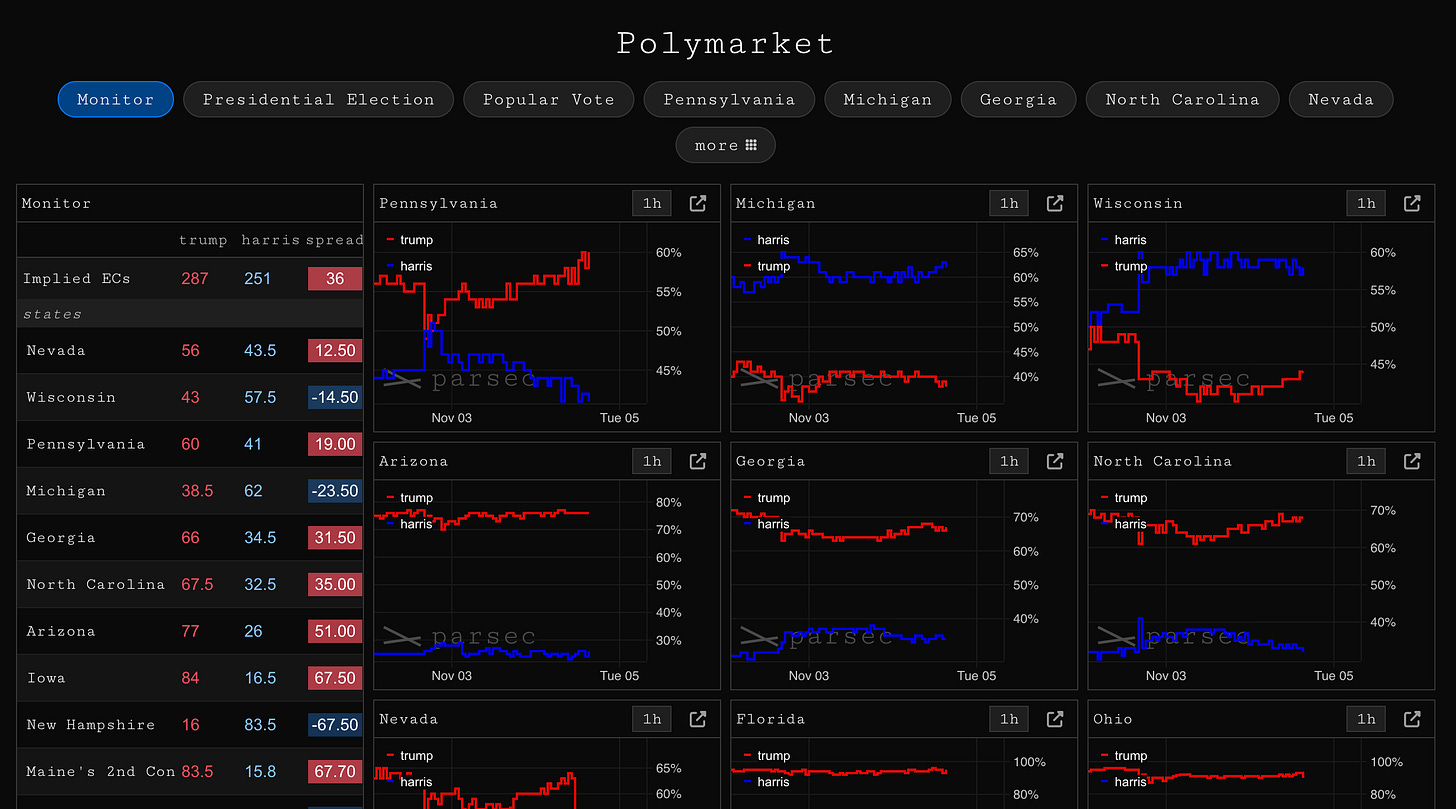The width and height of the screenshot is (1456, 809).
Task: Change Georgia chart 1h interval
Action: click(x=1009, y=461)
